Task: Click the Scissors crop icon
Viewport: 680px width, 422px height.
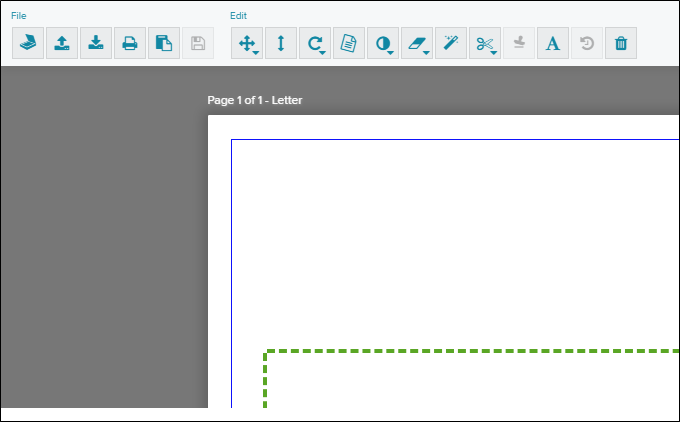Action: (485, 43)
